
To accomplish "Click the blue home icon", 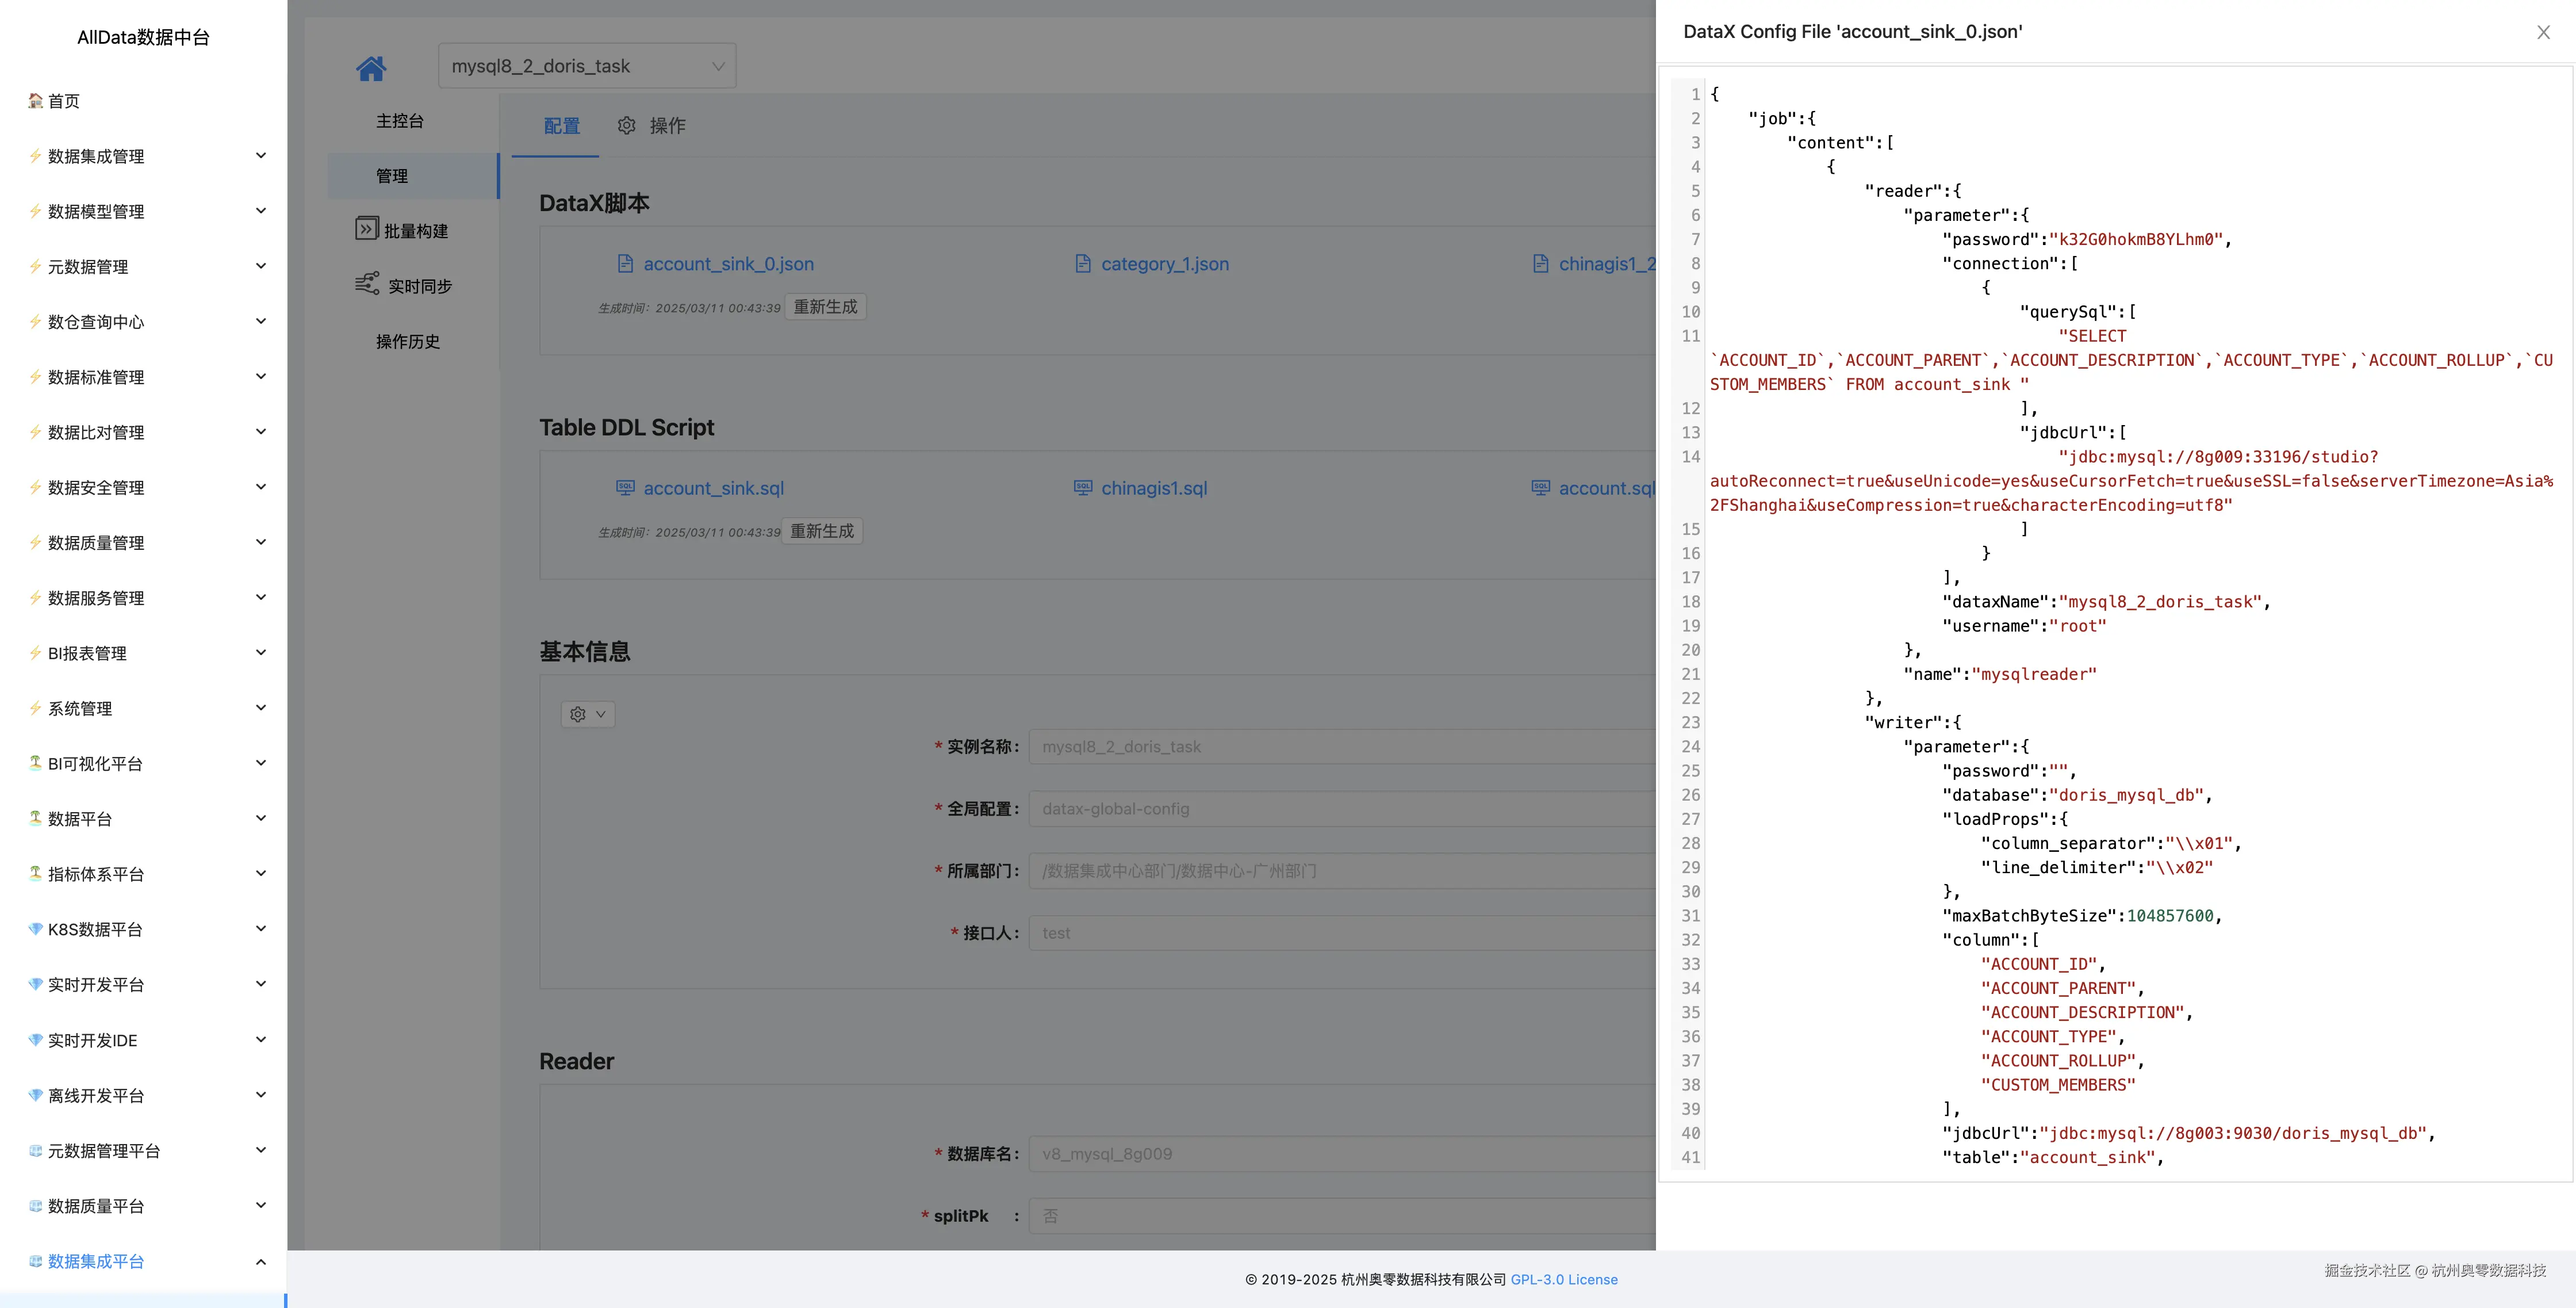I will pyautogui.click(x=371, y=68).
